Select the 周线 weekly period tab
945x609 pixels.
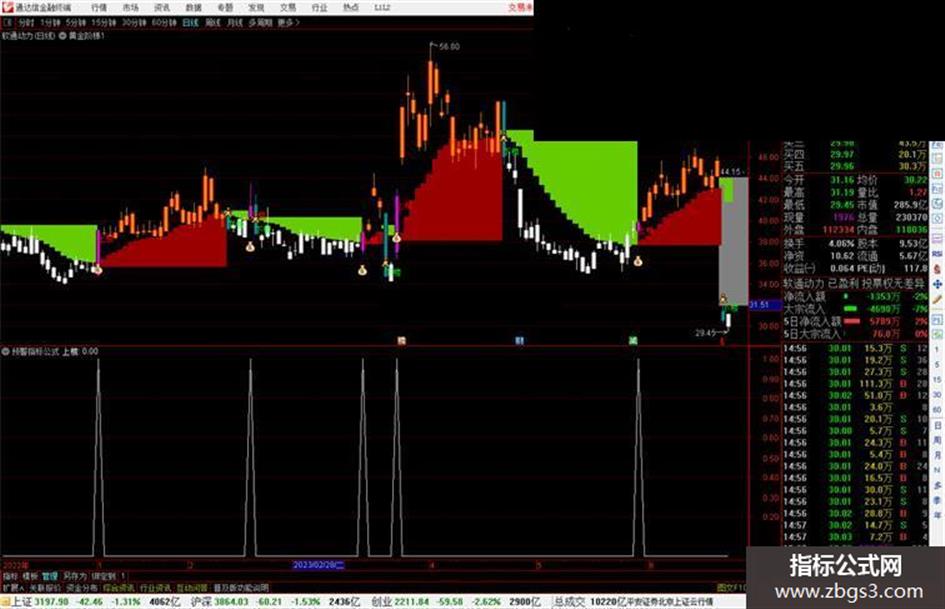click(x=213, y=22)
